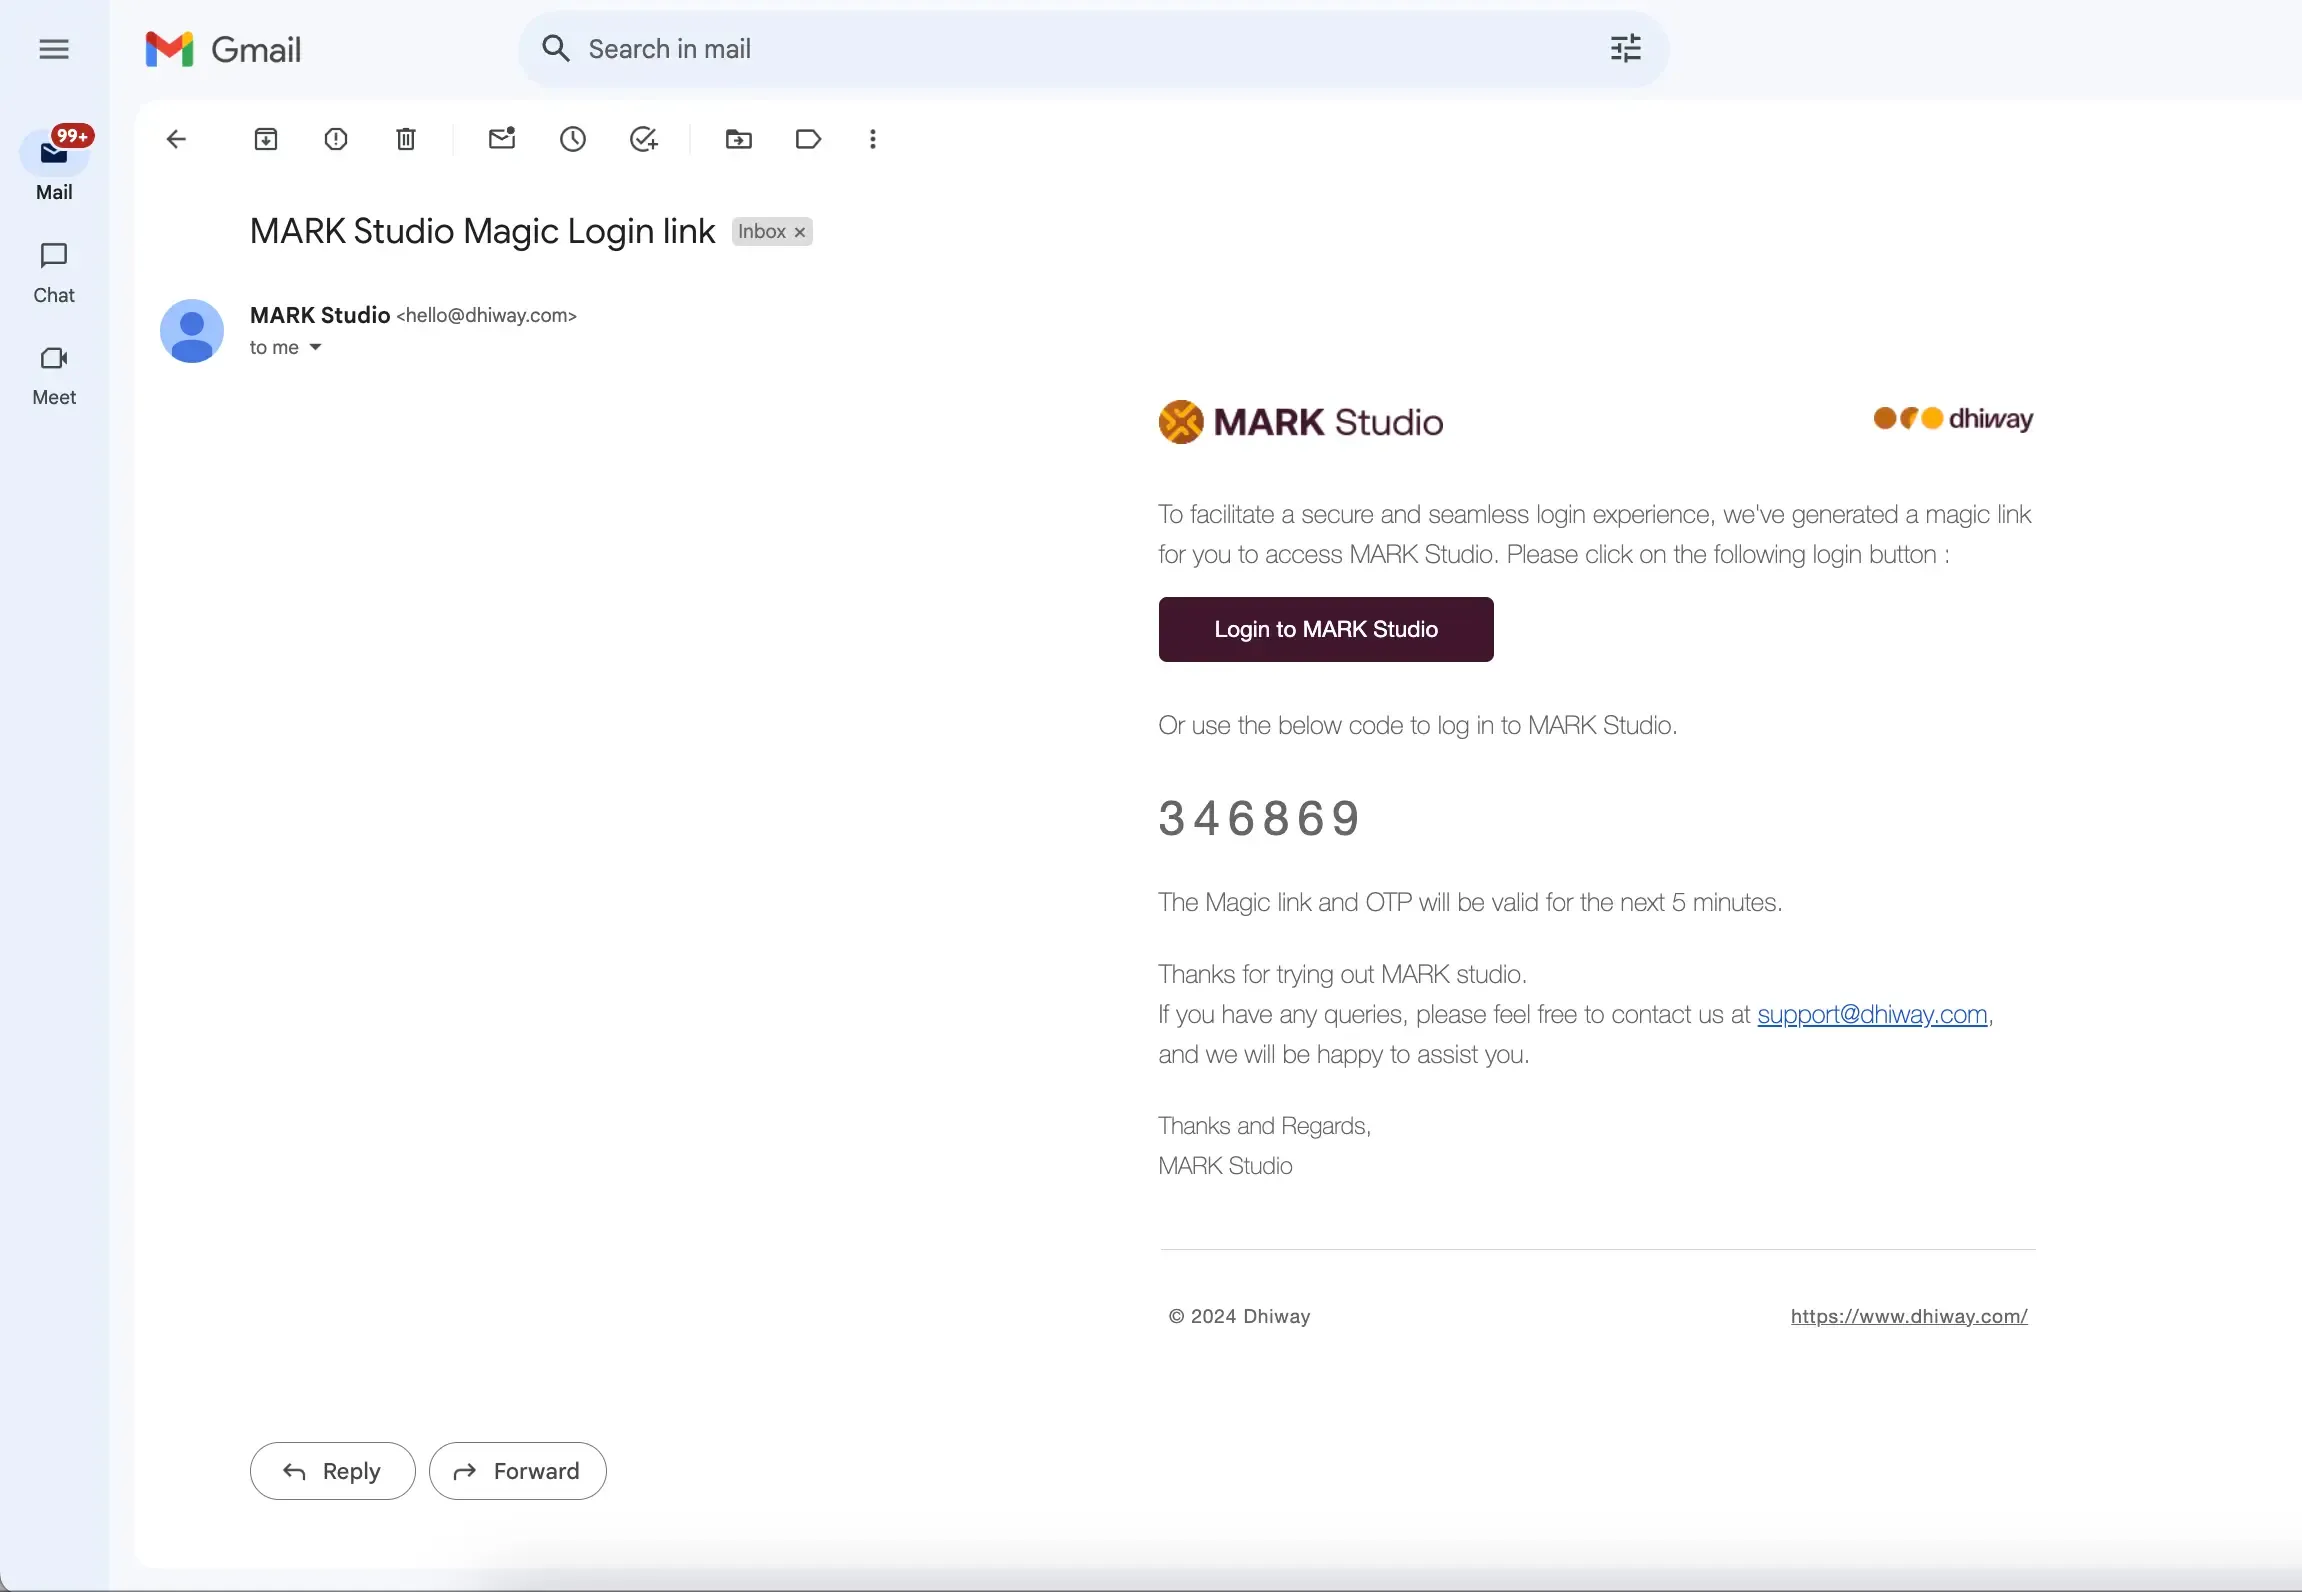
Task: Remove the Inbox label from this conversation
Action: [799, 231]
